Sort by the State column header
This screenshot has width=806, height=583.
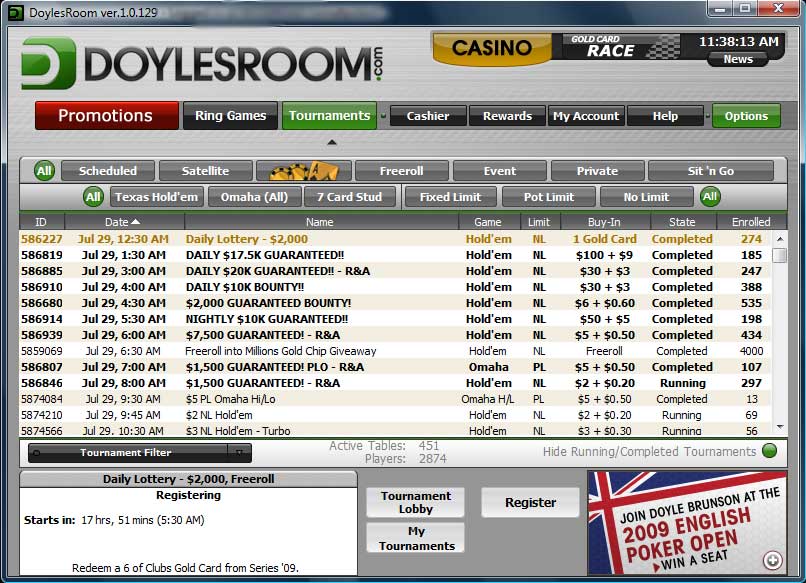point(682,222)
